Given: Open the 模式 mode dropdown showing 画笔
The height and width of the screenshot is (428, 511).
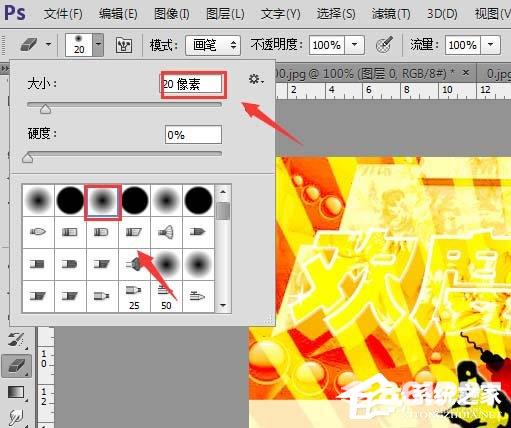Looking at the screenshot, I should (213, 45).
